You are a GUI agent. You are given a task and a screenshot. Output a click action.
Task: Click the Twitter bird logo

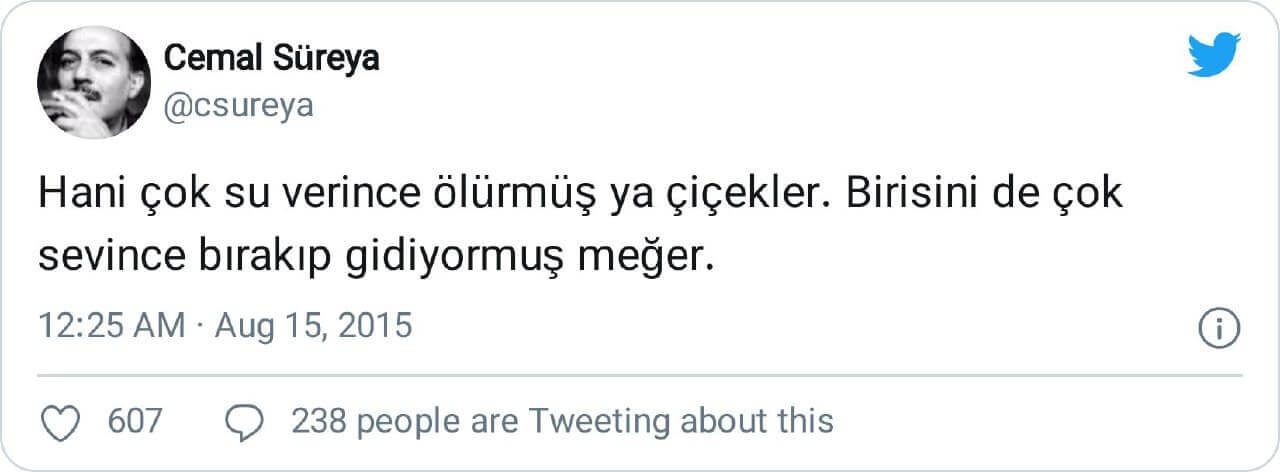click(1213, 54)
